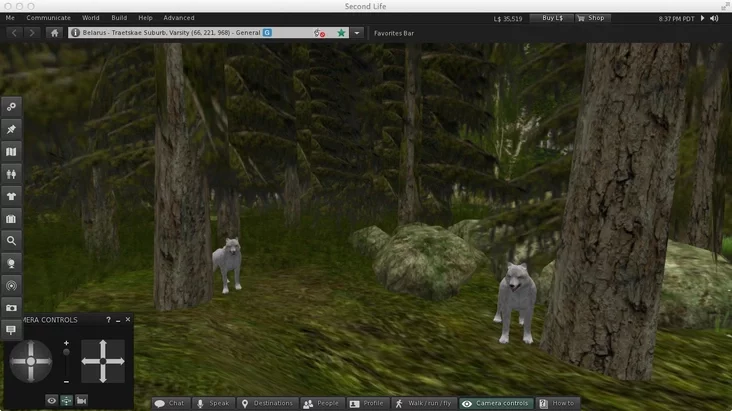Screen dimensions: 732x411
Task: Open the World menu
Action: point(91,18)
